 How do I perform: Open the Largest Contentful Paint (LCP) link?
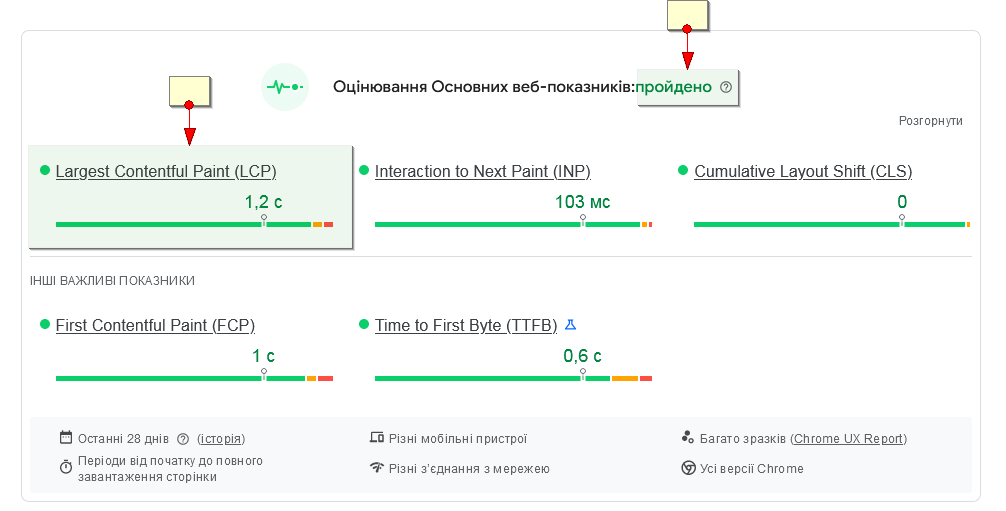pyautogui.click(x=166, y=172)
